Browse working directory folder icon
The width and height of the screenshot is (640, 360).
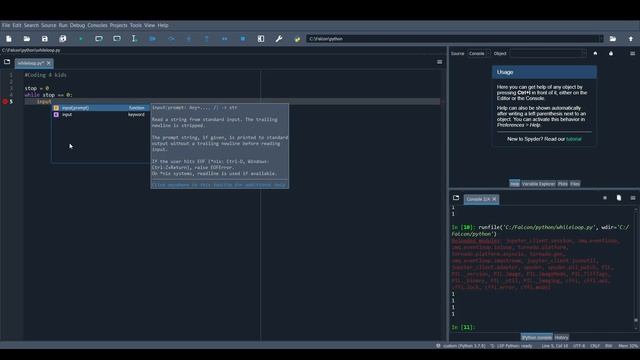(x=613, y=39)
